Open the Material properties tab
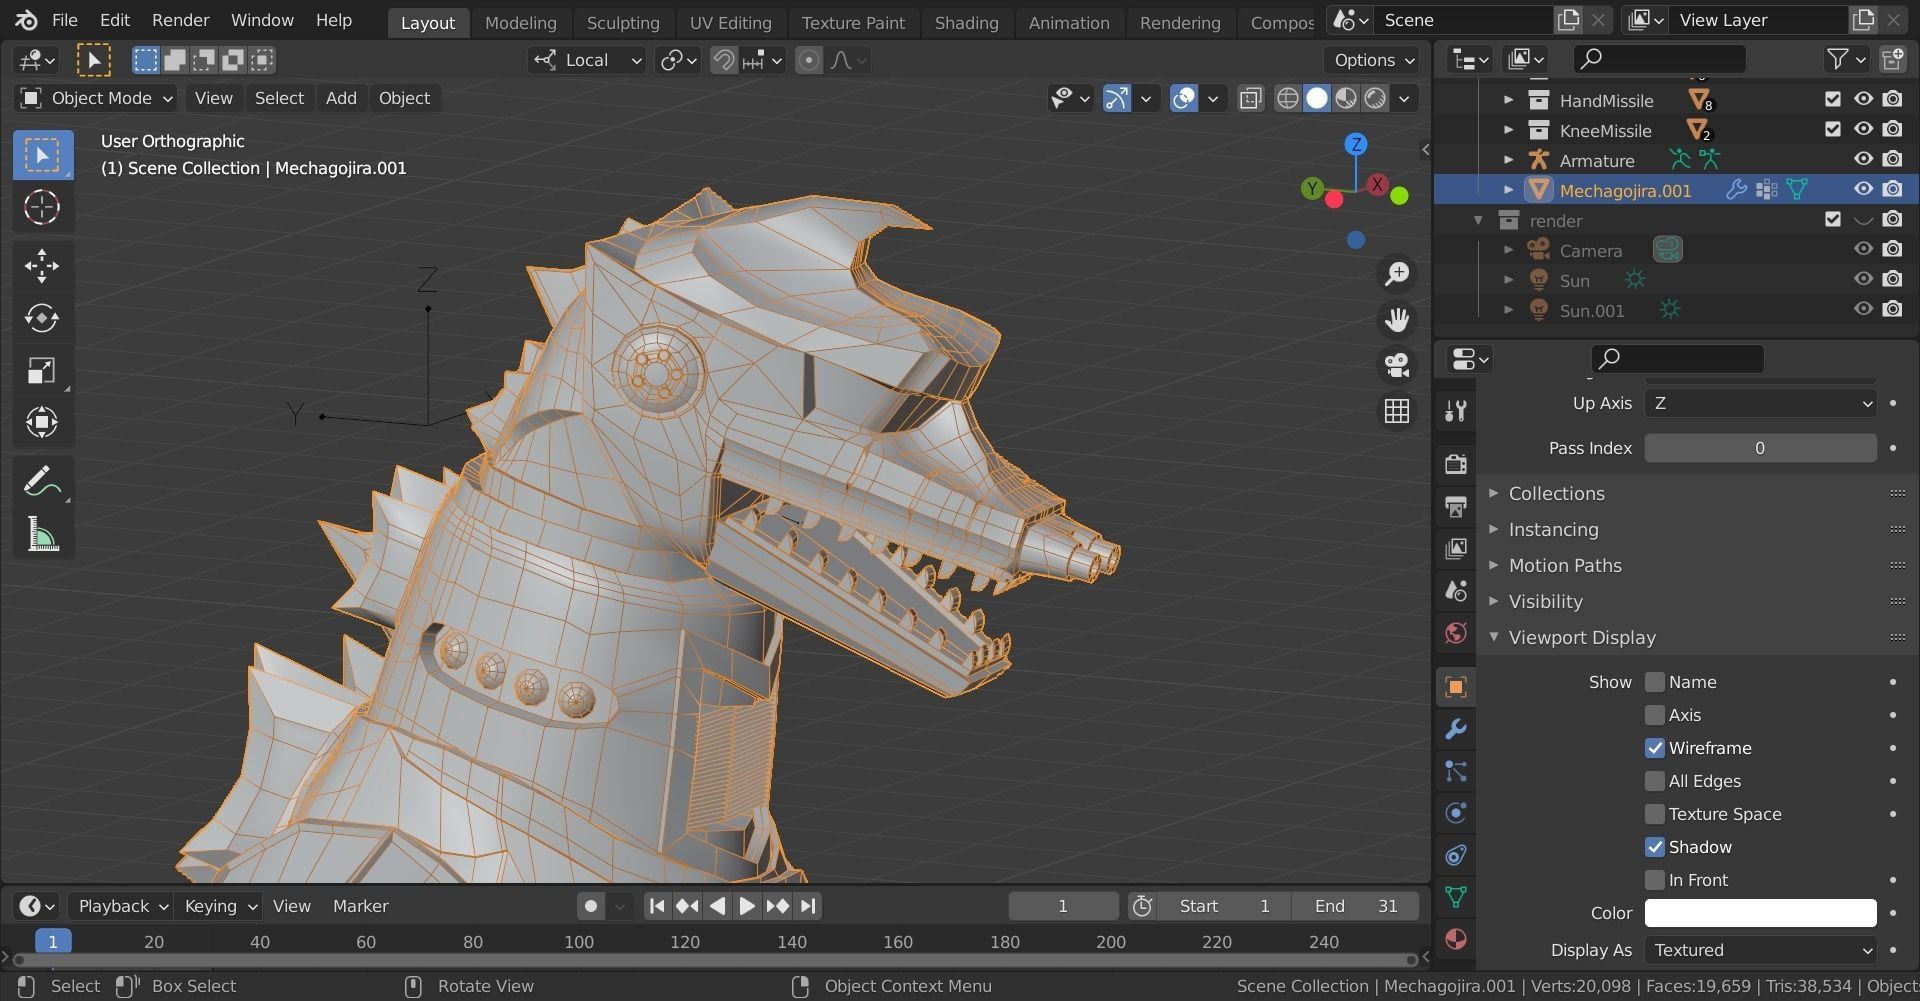1920x1001 pixels. pos(1456,939)
